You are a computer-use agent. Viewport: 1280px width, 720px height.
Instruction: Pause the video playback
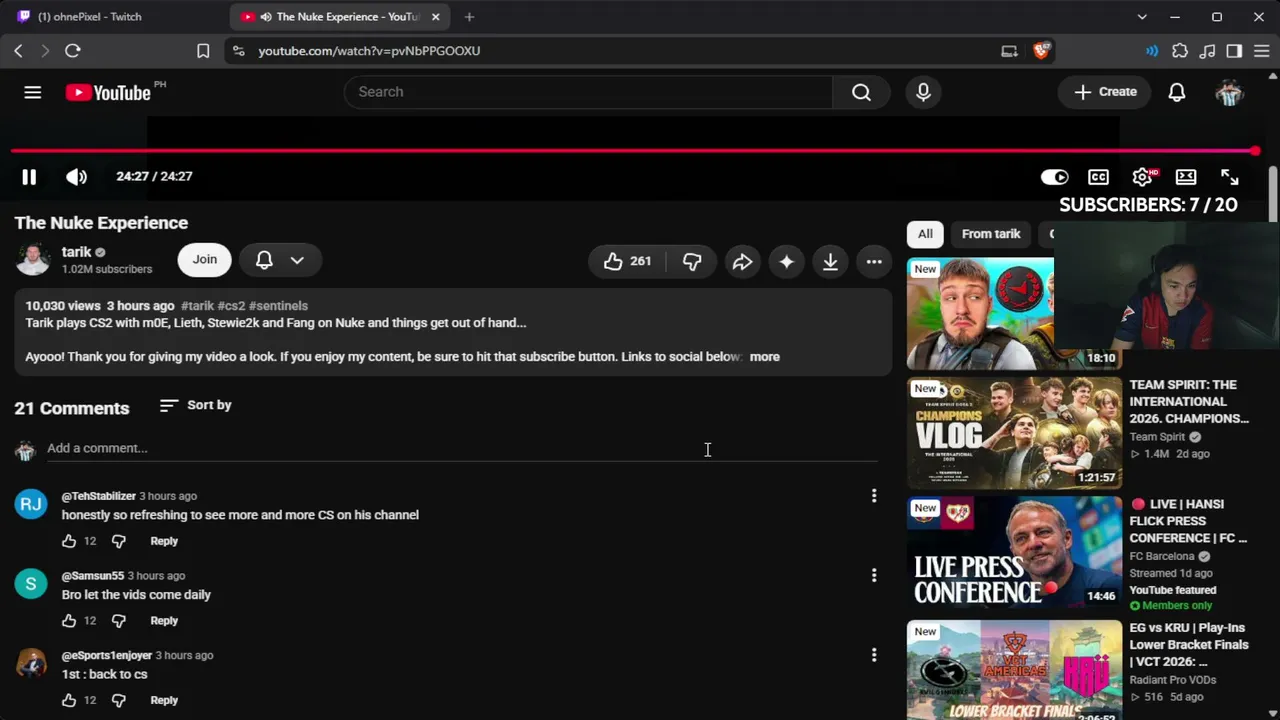point(29,177)
